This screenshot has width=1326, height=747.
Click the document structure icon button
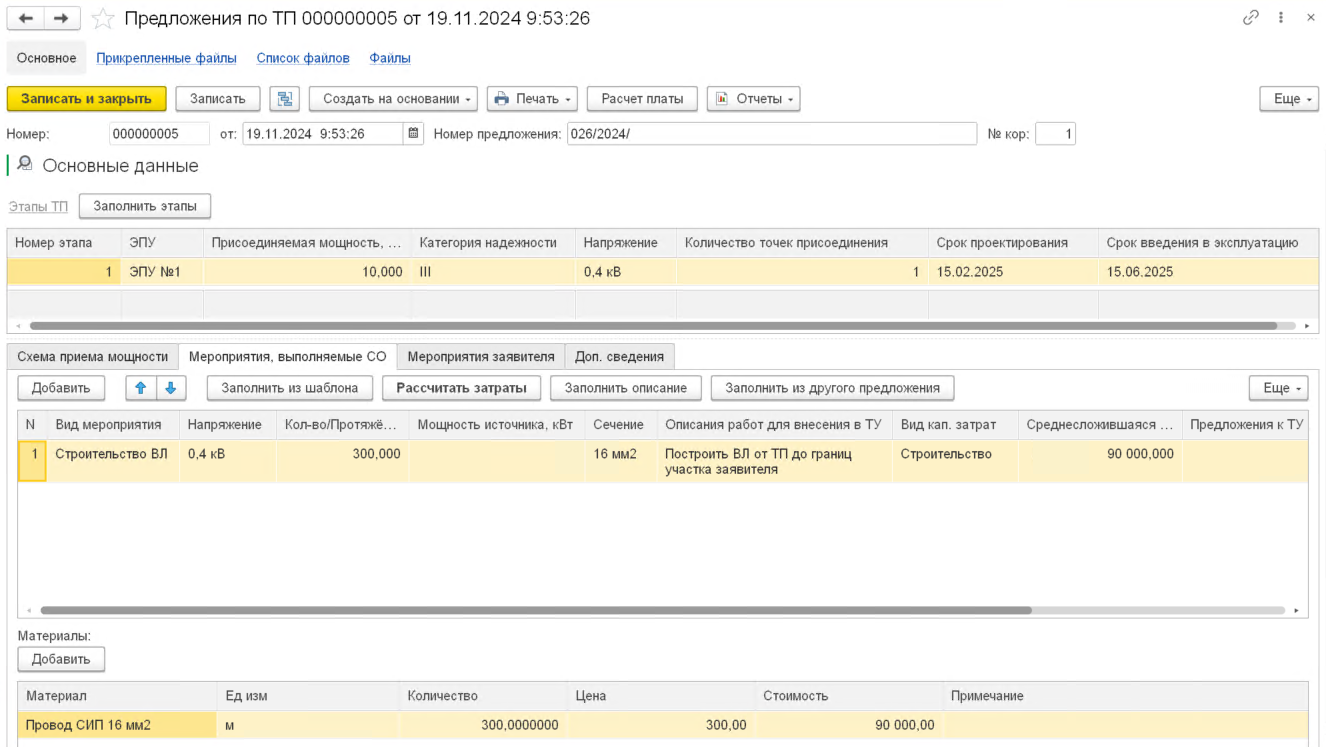point(285,99)
